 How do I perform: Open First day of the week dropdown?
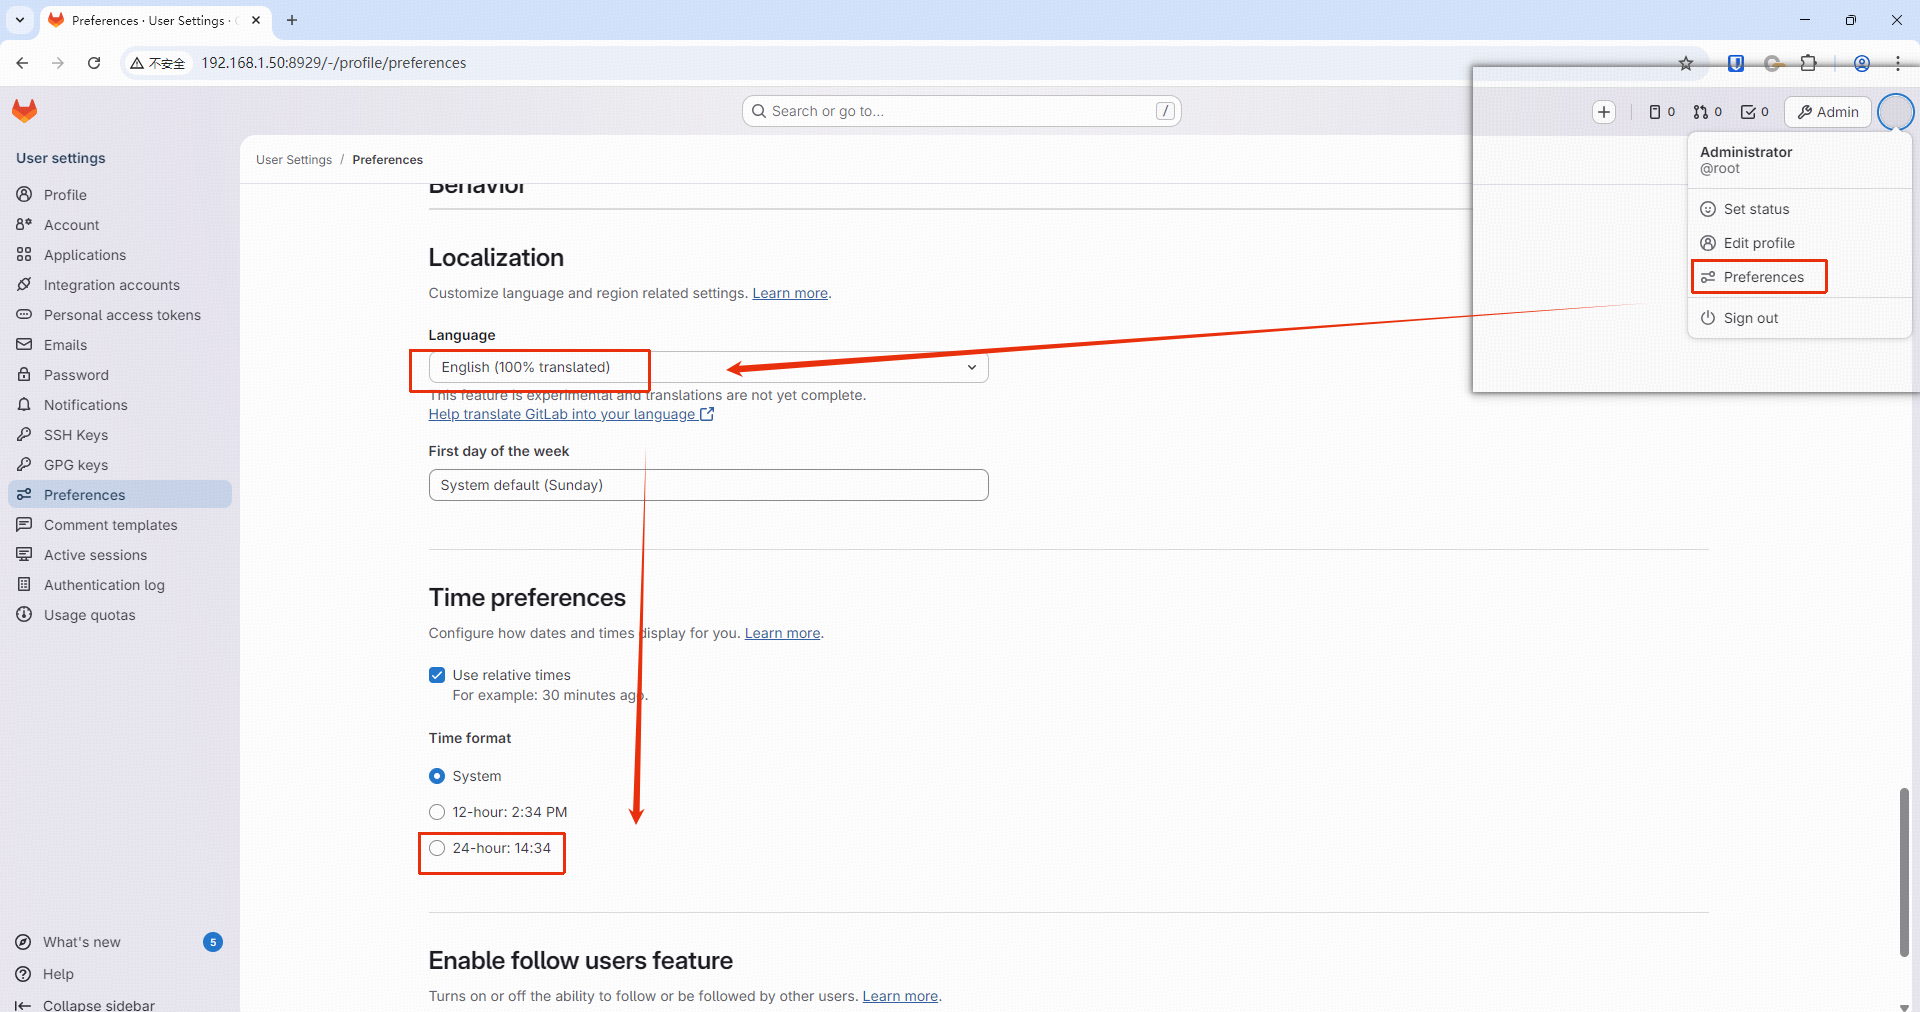click(708, 485)
